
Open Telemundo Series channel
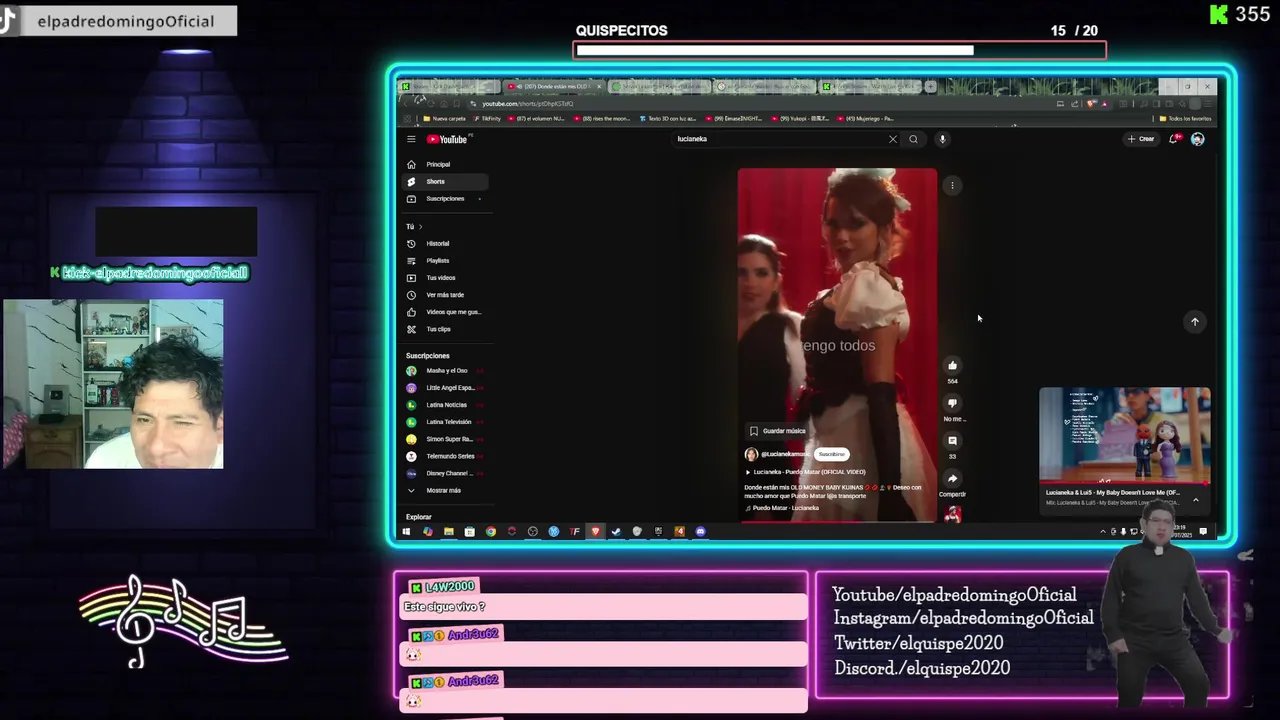tap(447, 456)
